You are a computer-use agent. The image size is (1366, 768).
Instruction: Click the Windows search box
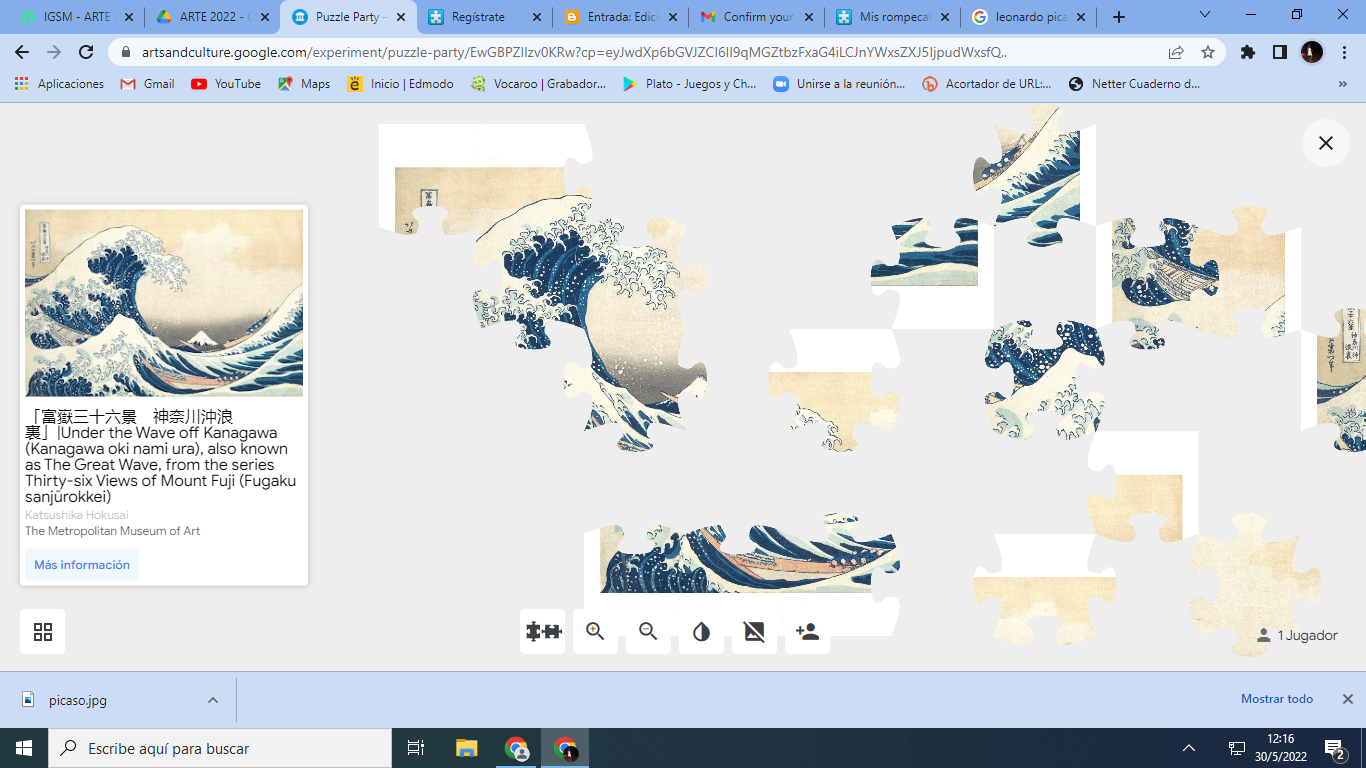click(220, 748)
